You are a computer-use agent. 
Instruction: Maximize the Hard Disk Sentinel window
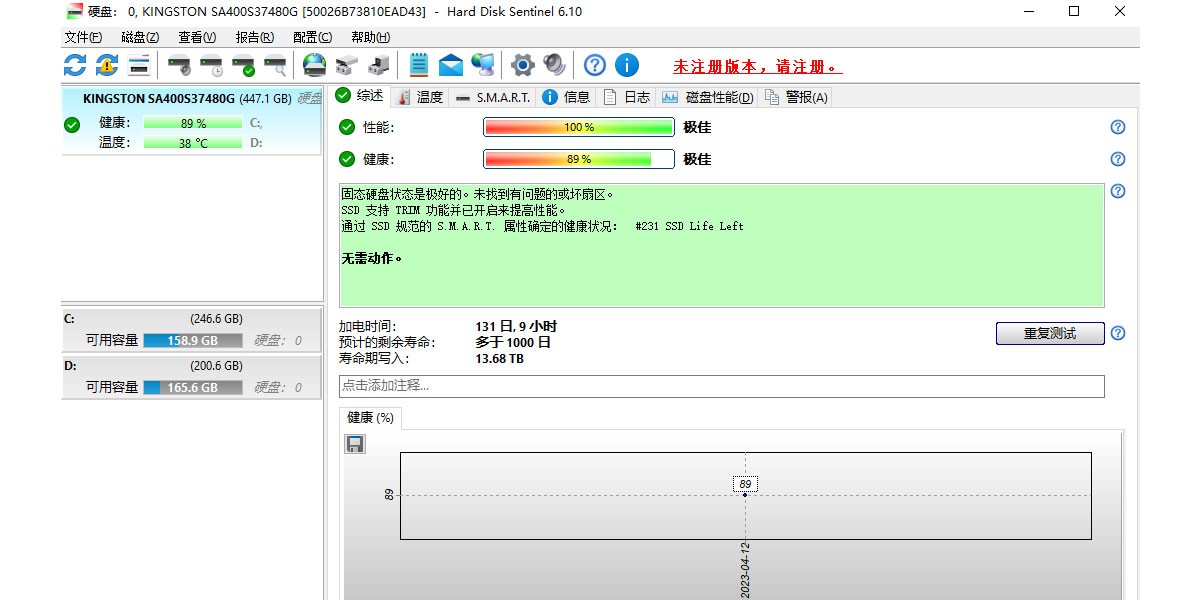coord(1074,12)
